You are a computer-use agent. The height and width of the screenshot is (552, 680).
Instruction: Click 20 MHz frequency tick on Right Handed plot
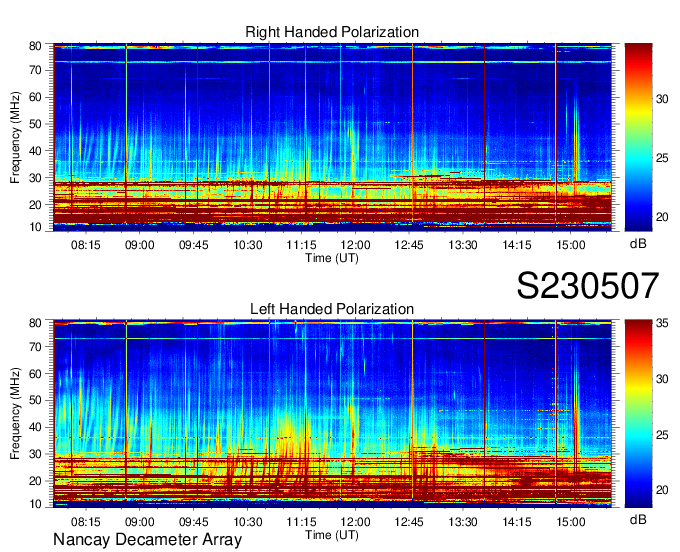click(x=35, y=205)
